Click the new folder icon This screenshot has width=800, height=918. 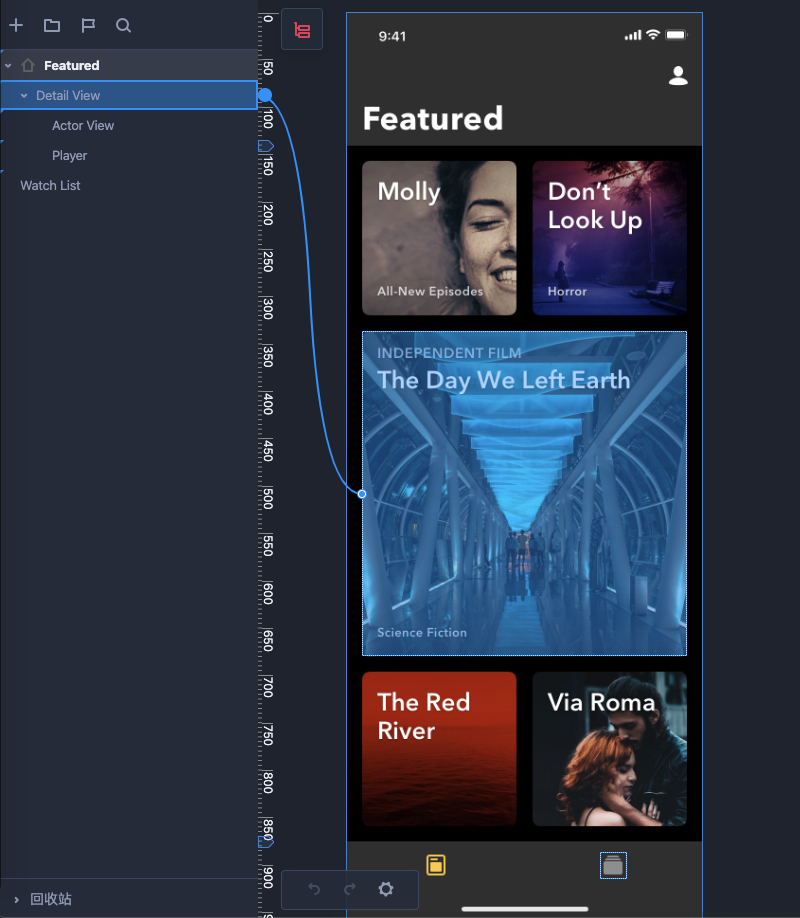click(x=52, y=26)
